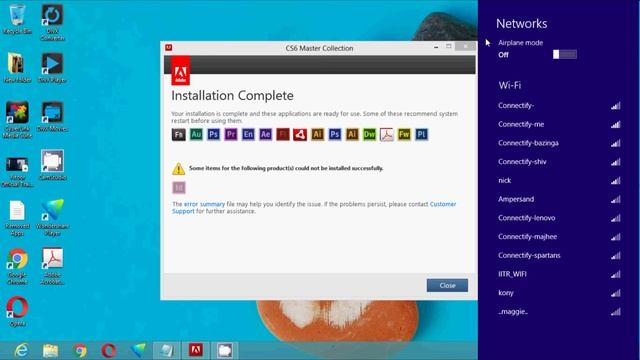Select the DivX Movies desktop shortcut
The height and width of the screenshot is (360, 640).
[x=52, y=117]
